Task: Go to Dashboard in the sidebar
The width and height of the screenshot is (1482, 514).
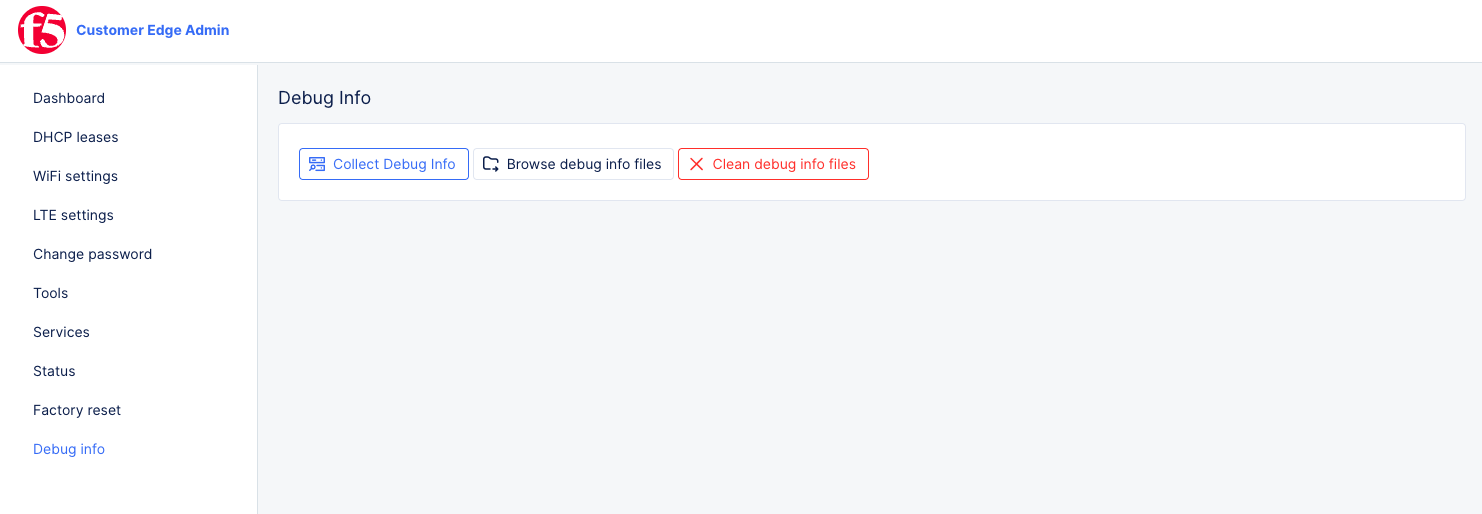Action: [69, 98]
